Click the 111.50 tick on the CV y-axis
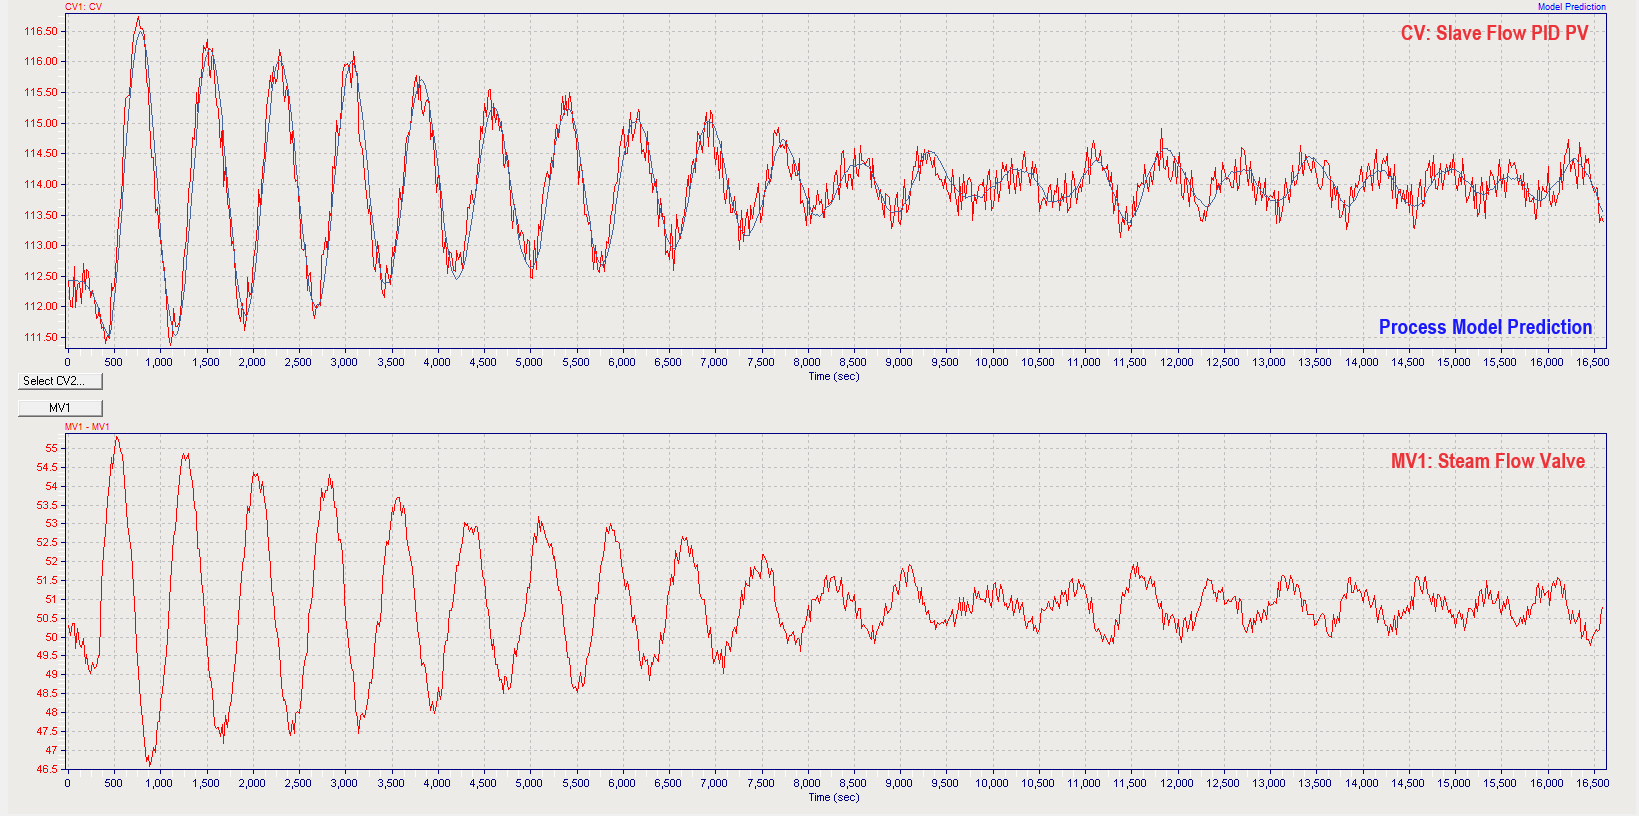The height and width of the screenshot is (816, 1639). click(41, 337)
